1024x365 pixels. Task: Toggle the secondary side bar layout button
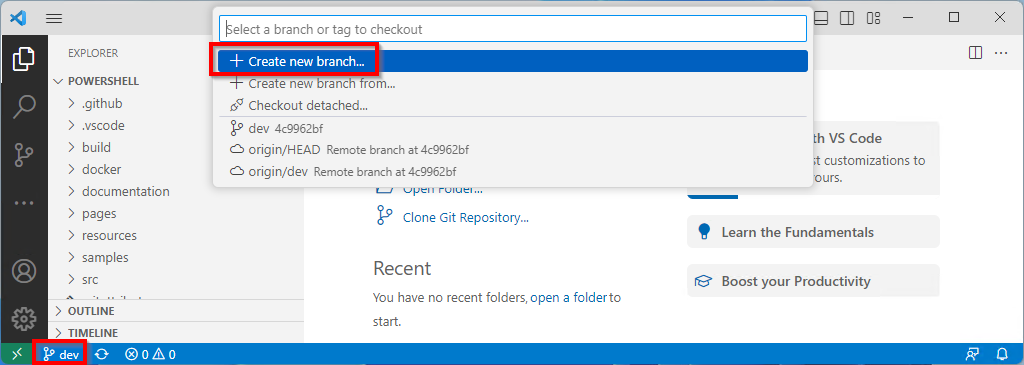847,18
